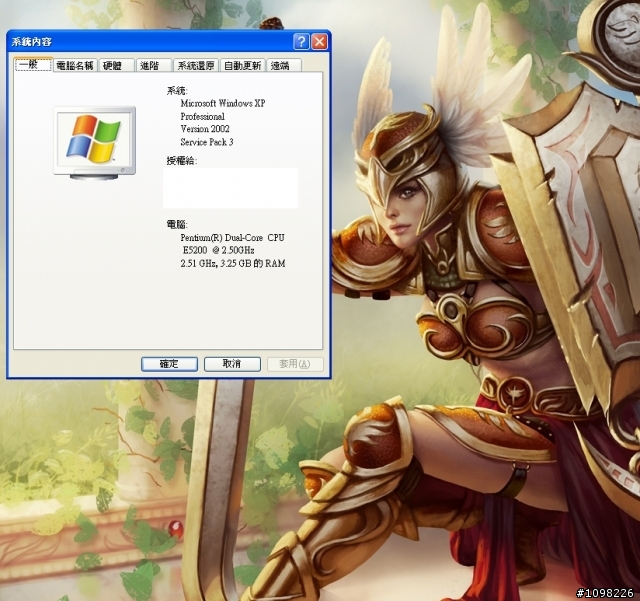Open the 系統還原 tab
The image size is (640, 601).
196,65
